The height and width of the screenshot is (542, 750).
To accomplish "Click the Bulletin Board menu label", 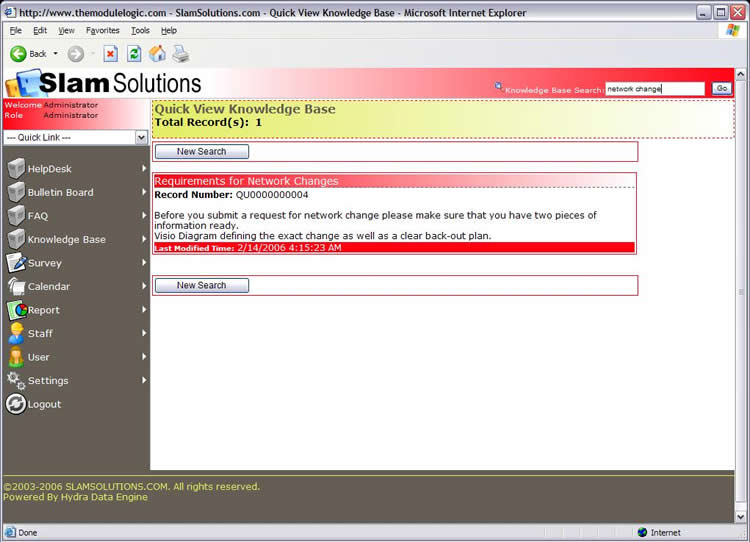I will click(x=60, y=192).
